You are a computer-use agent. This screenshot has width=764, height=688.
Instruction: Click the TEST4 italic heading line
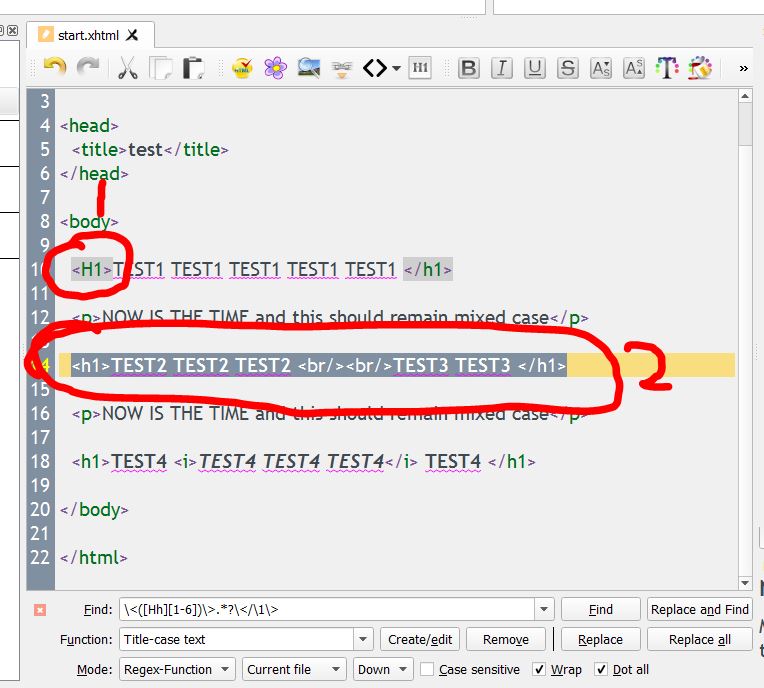pyautogui.click(x=304, y=461)
